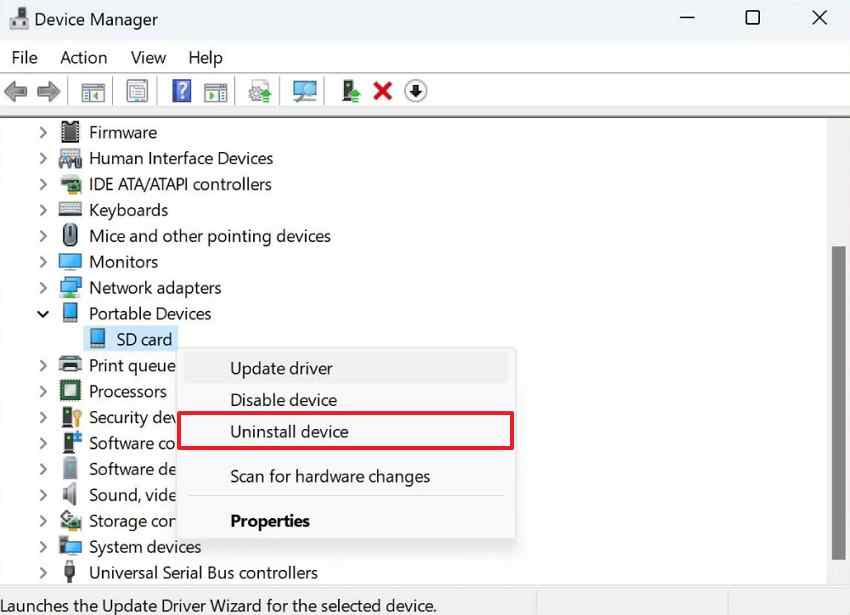Click the Scan for hardware changes monitor icon
The image size is (850, 615).
305,91
